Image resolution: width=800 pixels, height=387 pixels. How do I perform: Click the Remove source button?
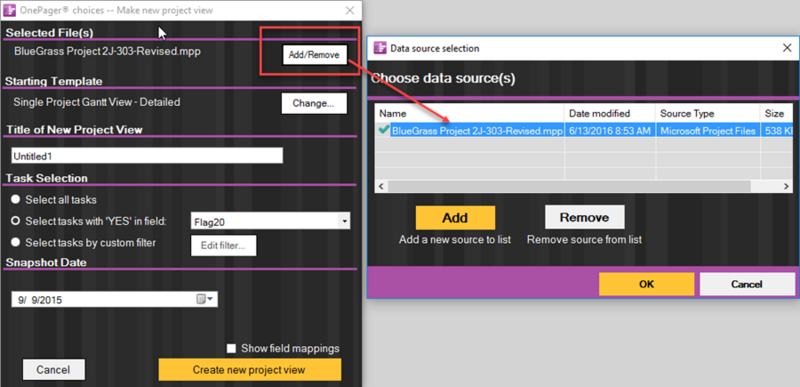[585, 218]
